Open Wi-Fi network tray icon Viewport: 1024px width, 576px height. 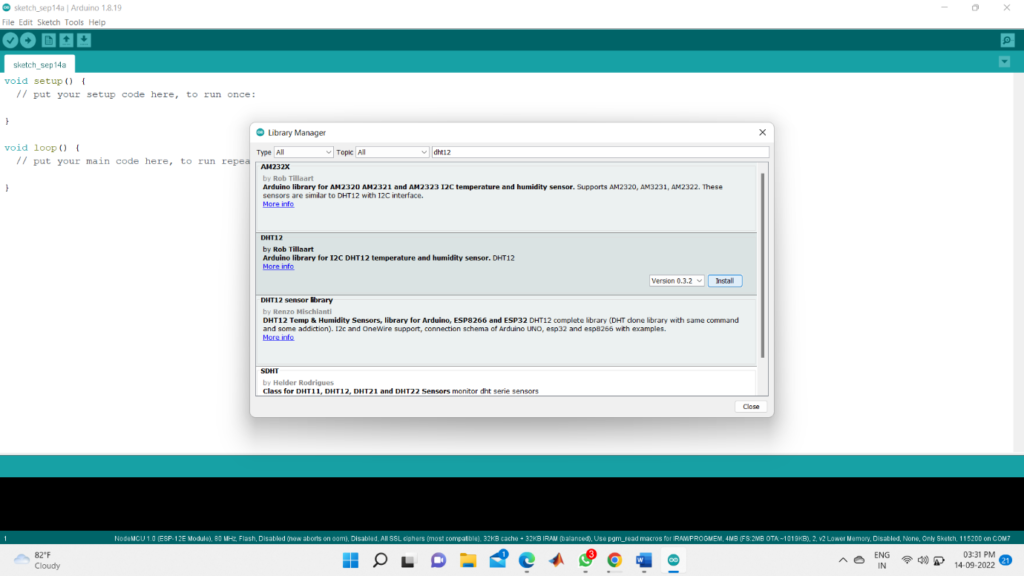point(907,560)
